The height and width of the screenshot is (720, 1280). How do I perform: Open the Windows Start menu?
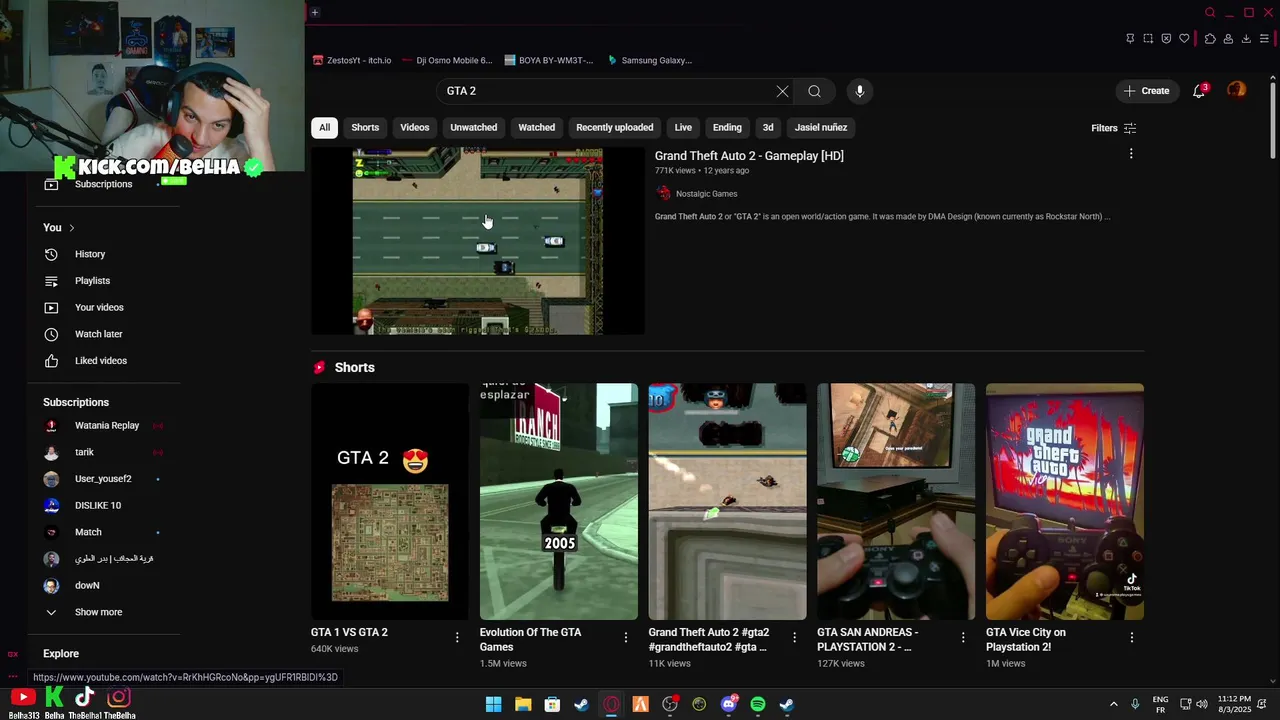pos(493,704)
